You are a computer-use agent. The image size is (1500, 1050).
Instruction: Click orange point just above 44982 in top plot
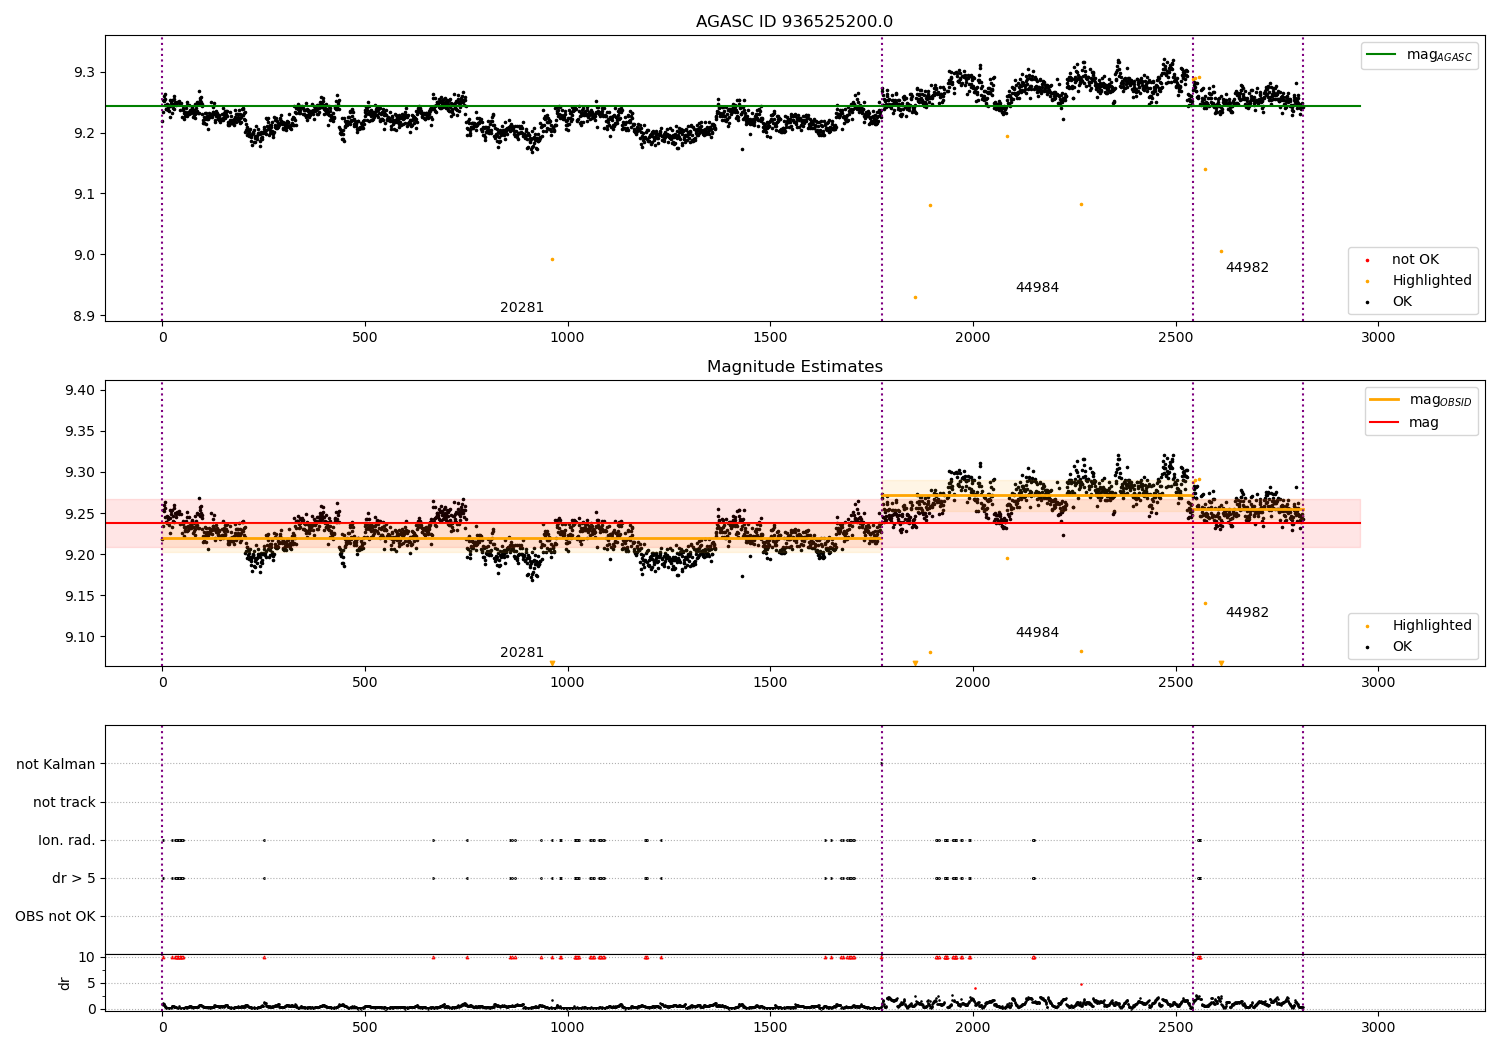(x=1221, y=251)
